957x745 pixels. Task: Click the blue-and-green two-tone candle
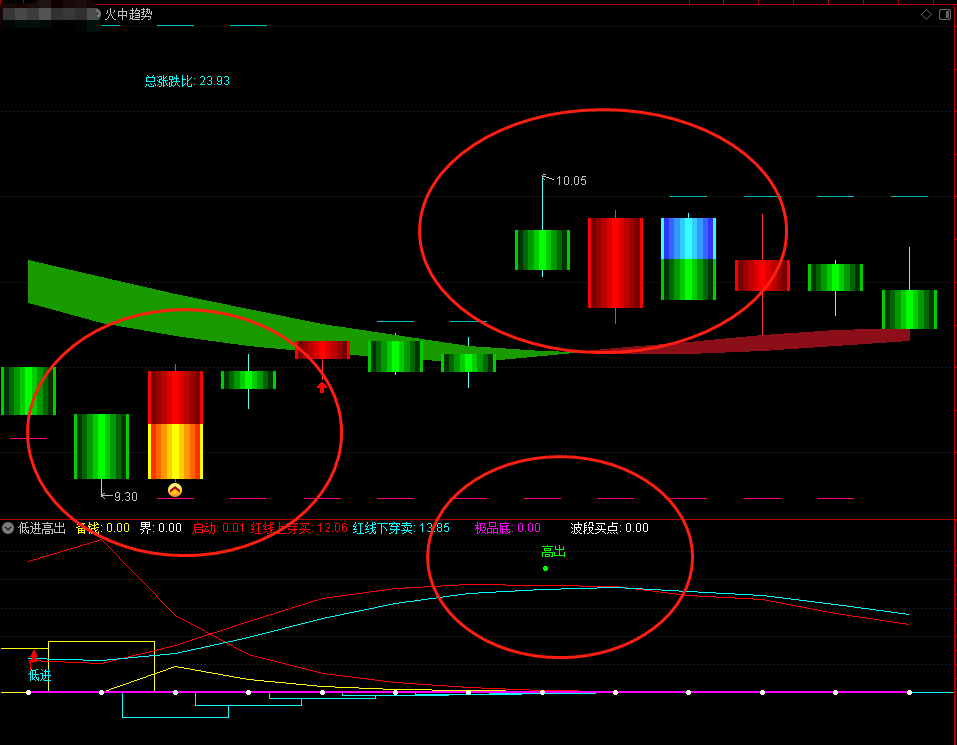[688, 259]
